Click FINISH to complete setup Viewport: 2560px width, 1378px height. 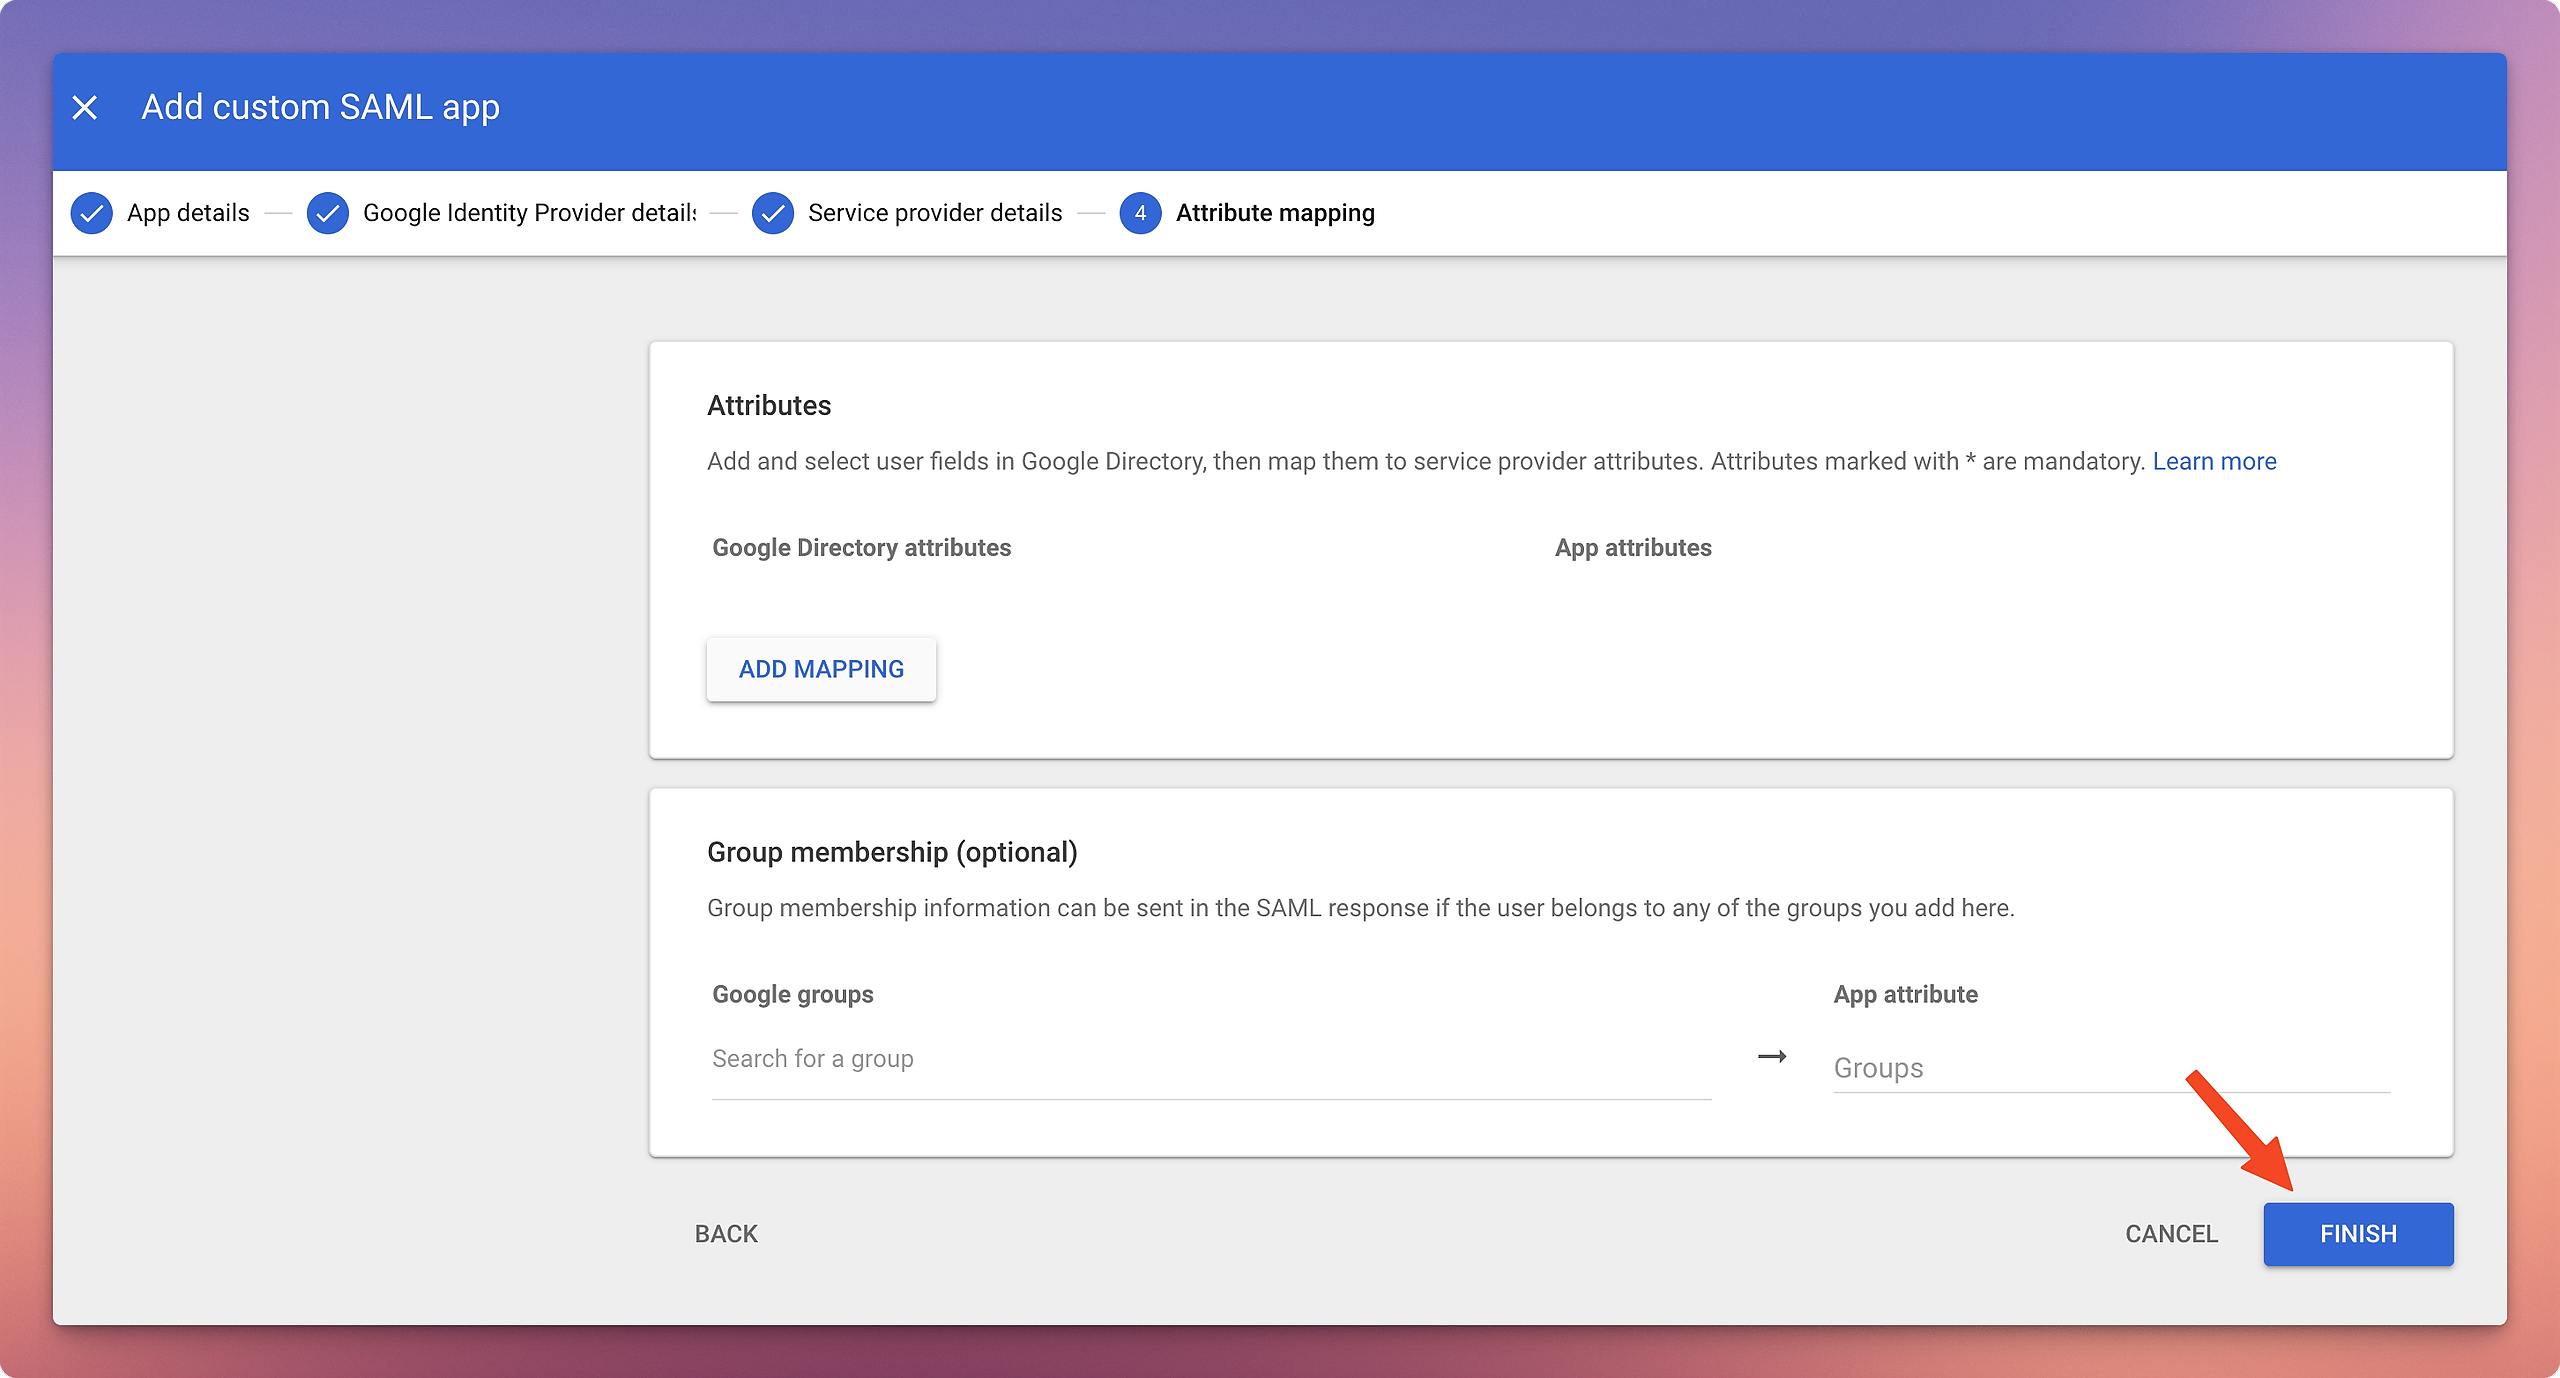click(x=2357, y=1234)
